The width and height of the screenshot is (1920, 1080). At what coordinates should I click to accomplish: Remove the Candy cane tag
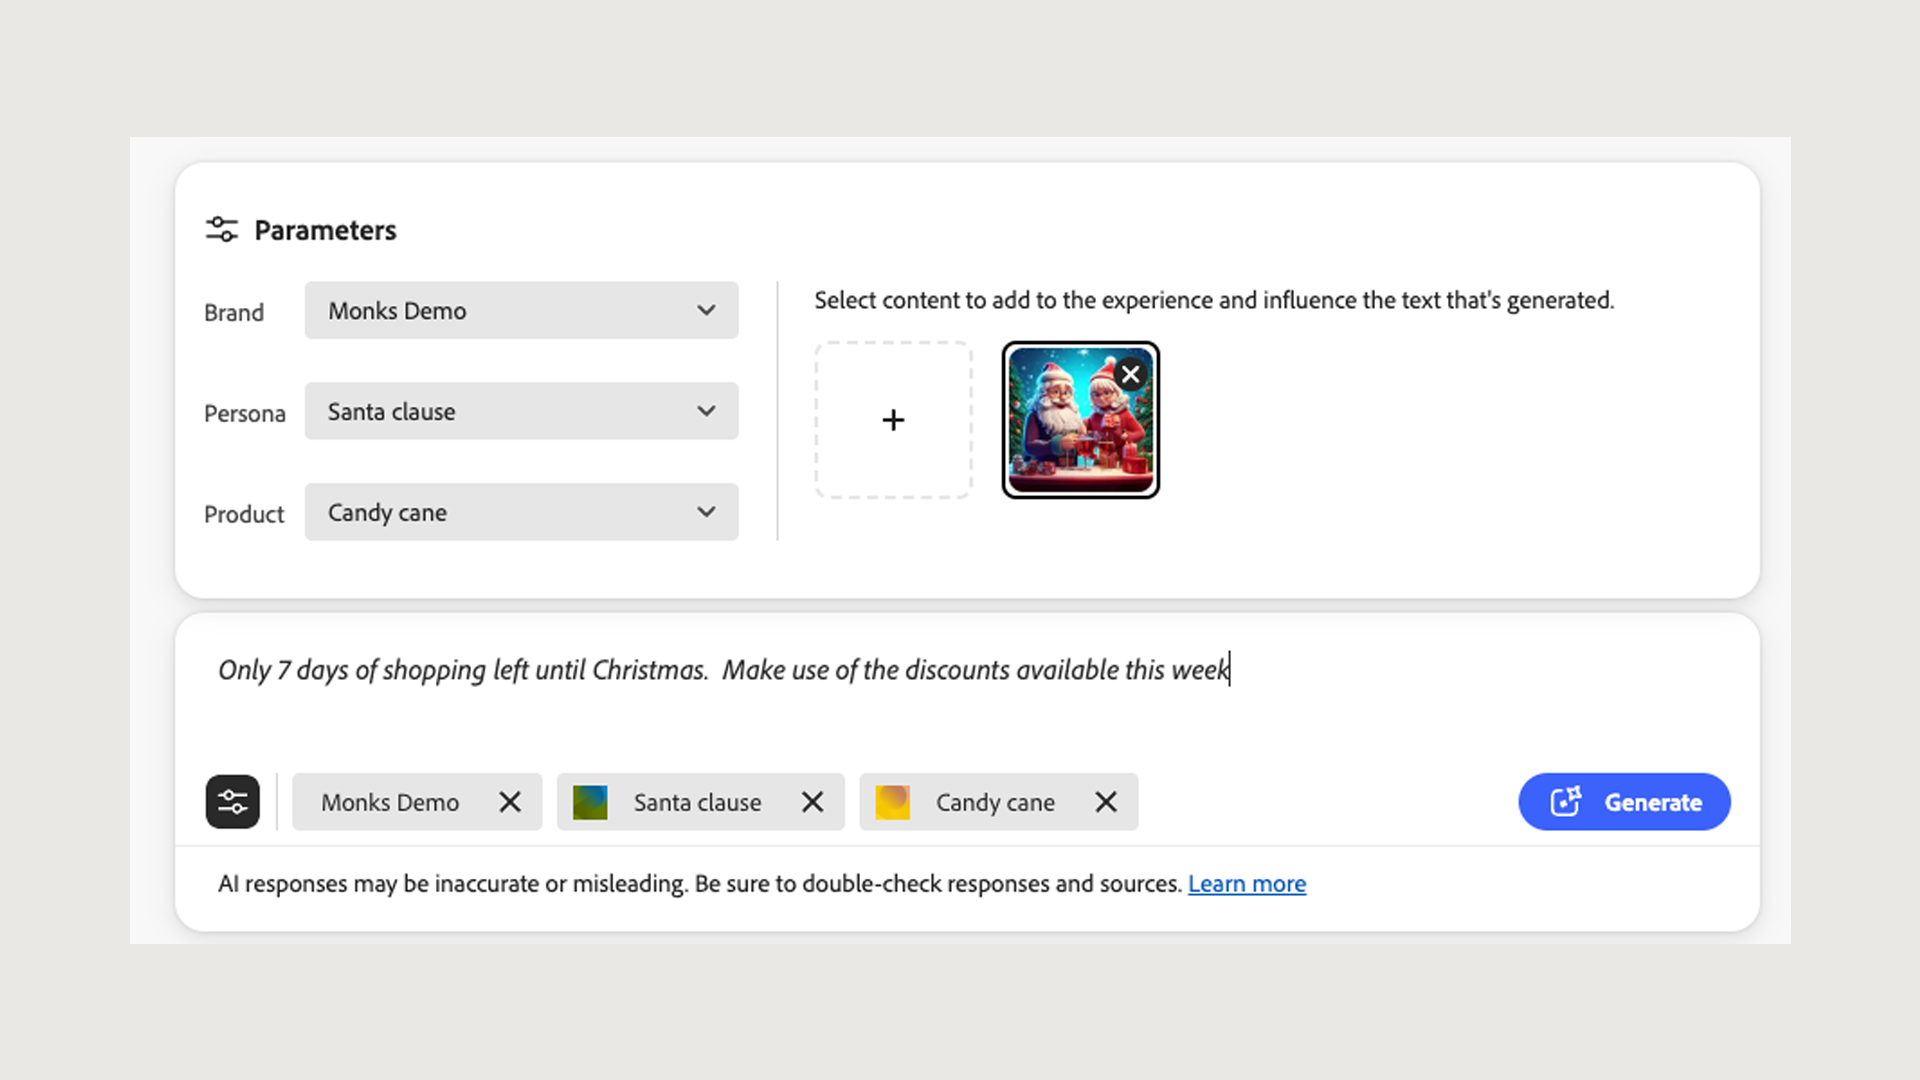coord(1106,802)
